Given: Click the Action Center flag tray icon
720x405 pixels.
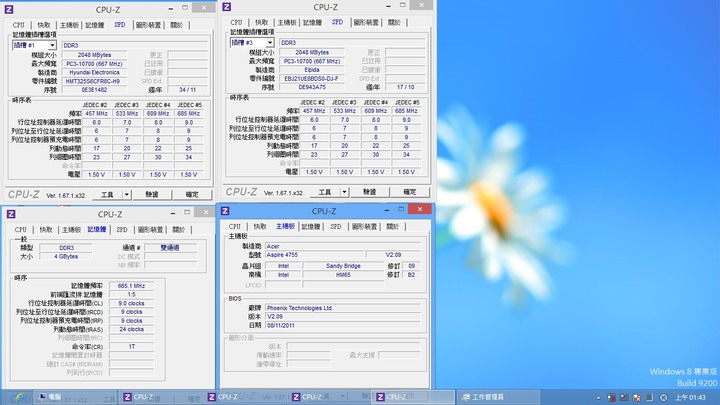Looking at the screenshot, I should coord(637,398).
